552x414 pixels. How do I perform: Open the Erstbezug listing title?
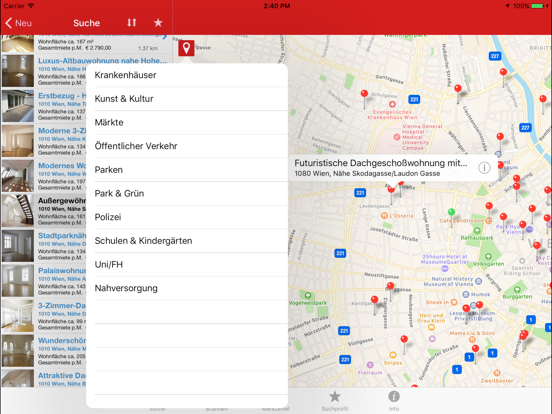(62, 96)
